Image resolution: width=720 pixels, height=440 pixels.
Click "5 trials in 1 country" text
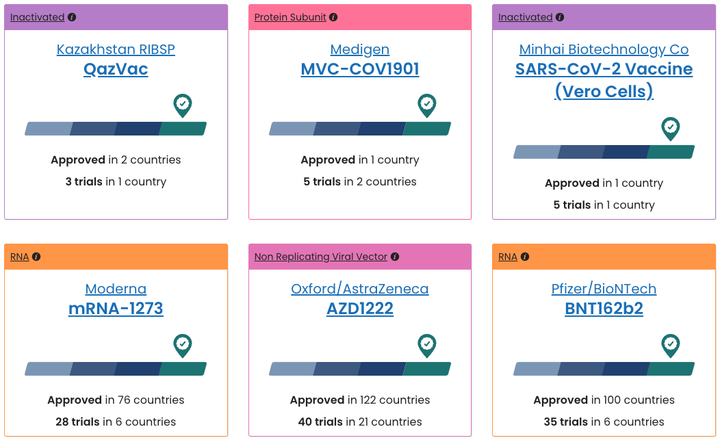click(x=604, y=205)
